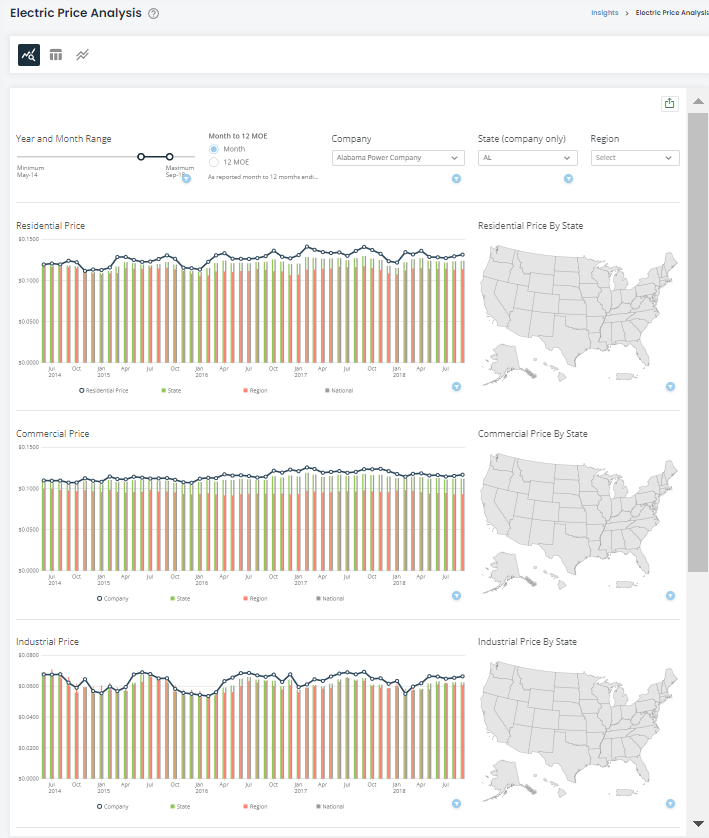Select the Month radio option
Viewport: 709px width, 838px height.
click(214, 149)
